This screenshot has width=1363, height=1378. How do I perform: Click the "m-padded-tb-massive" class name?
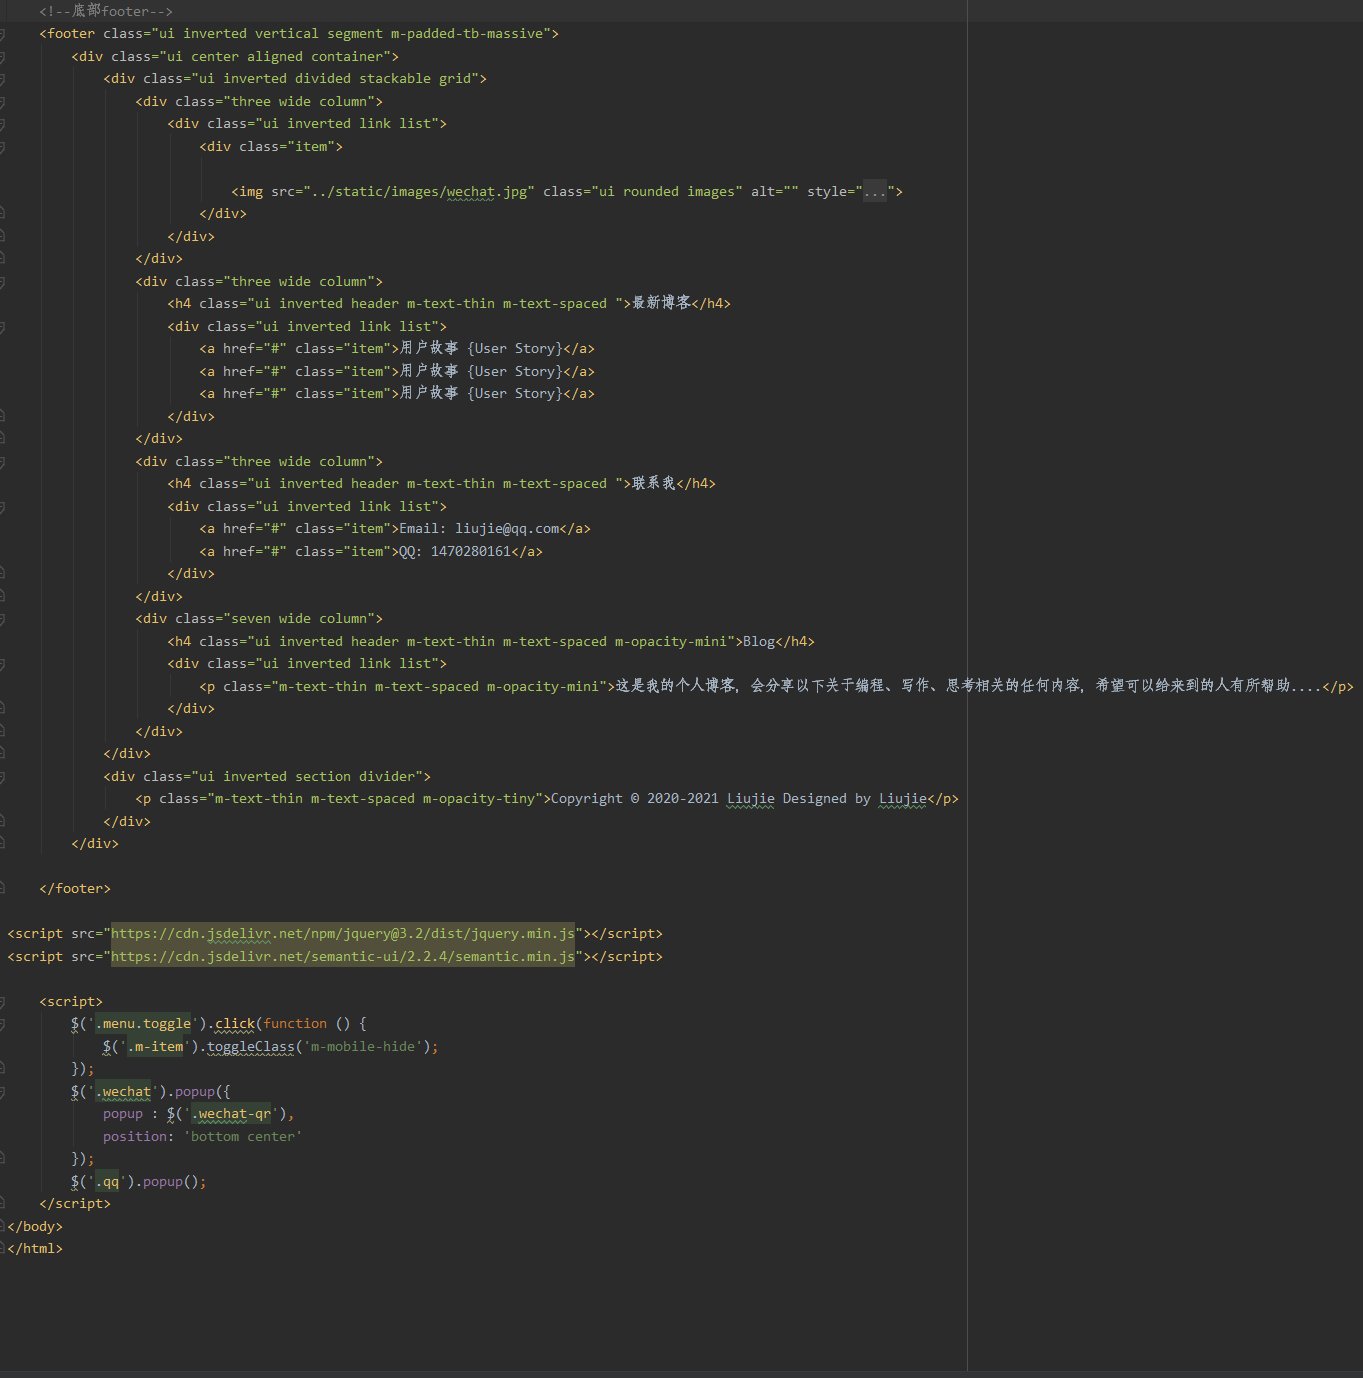coord(467,33)
